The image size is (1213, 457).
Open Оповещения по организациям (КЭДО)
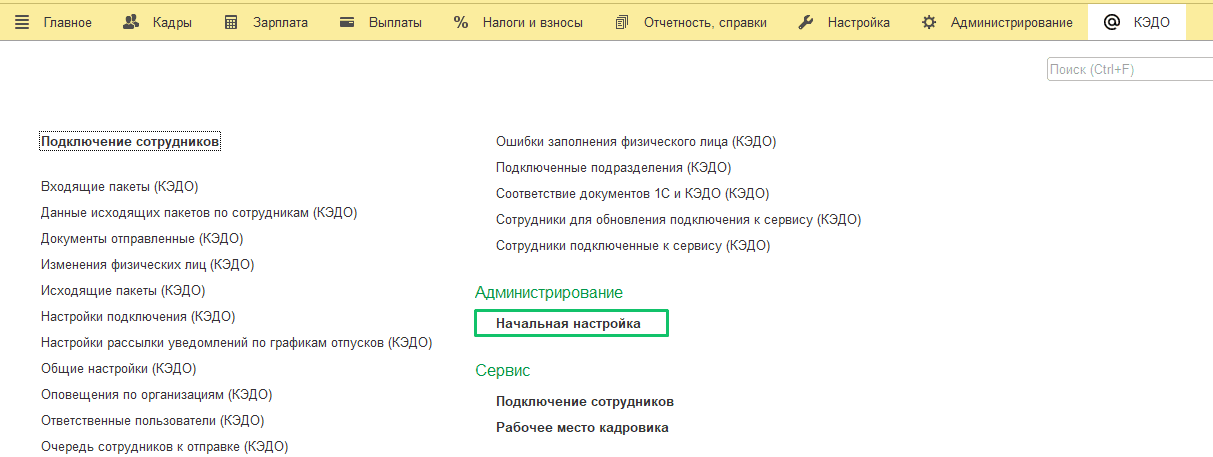[x=156, y=395]
